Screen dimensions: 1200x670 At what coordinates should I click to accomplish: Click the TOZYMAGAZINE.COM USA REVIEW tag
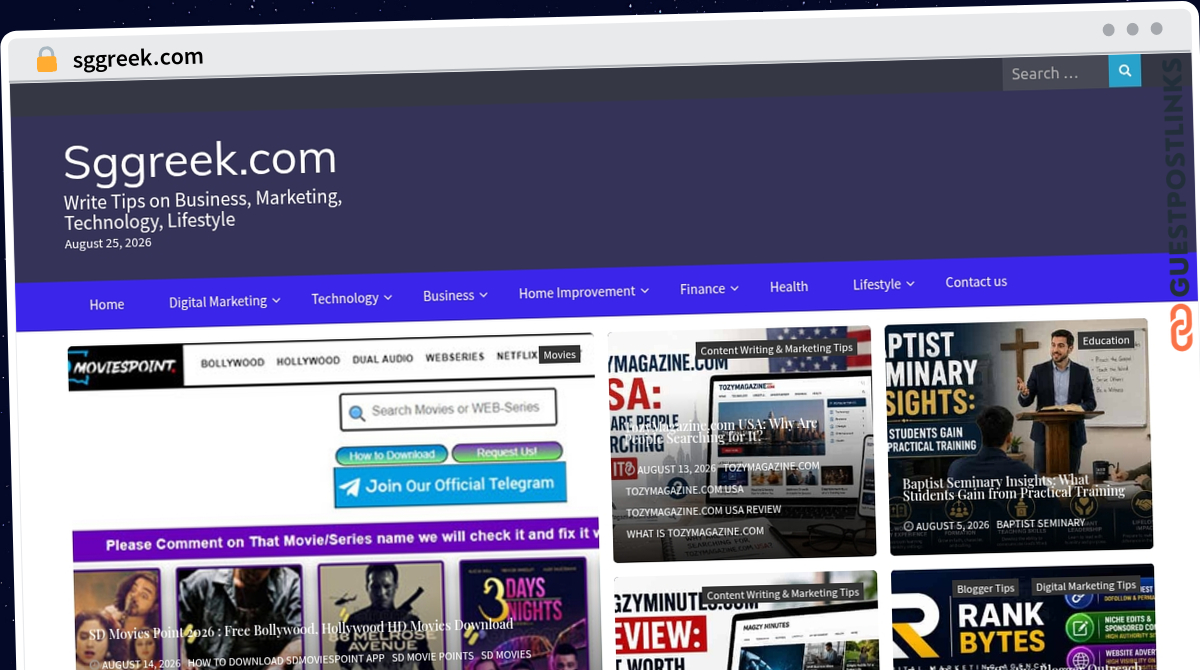pyautogui.click(x=704, y=511)
